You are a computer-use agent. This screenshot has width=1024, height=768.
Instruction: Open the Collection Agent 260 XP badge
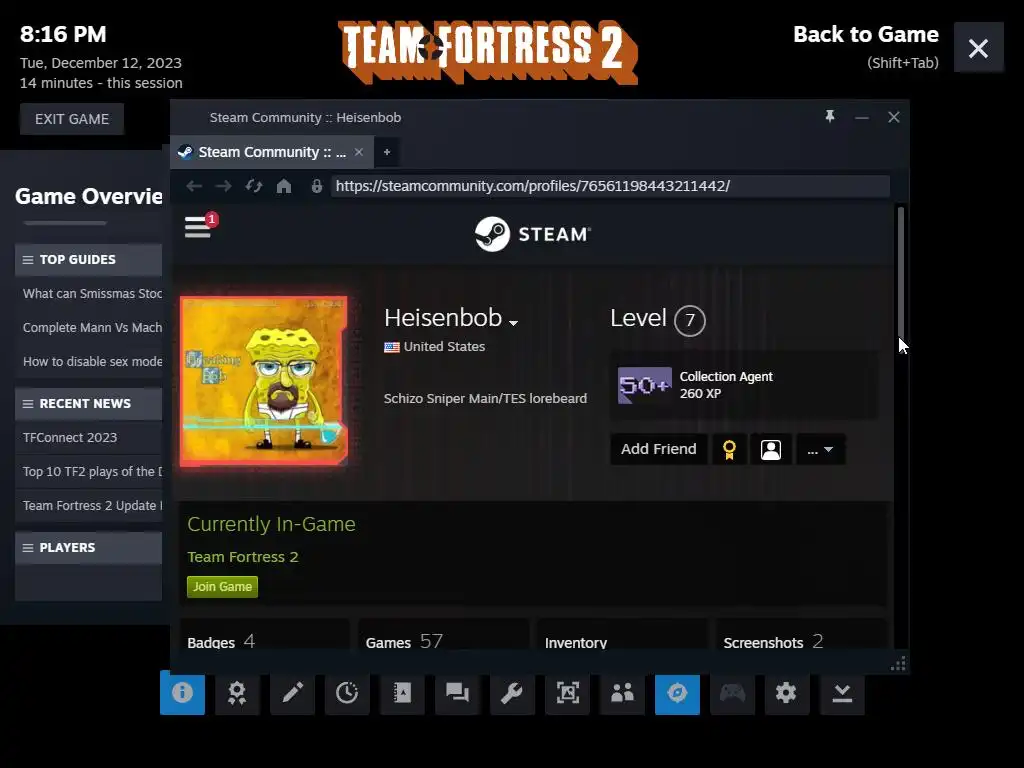pos(744,385)
